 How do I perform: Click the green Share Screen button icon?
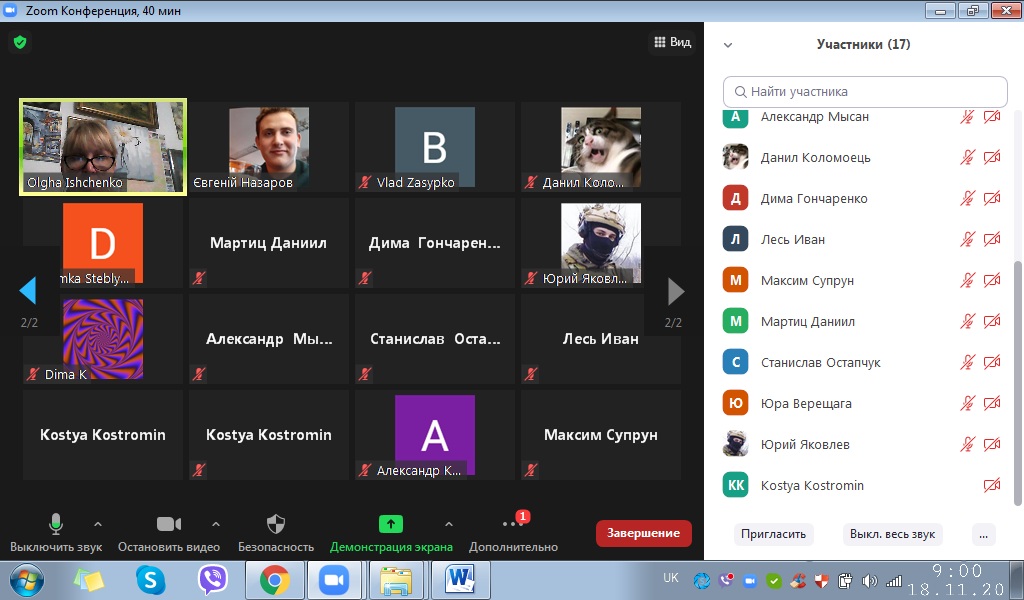391,524
